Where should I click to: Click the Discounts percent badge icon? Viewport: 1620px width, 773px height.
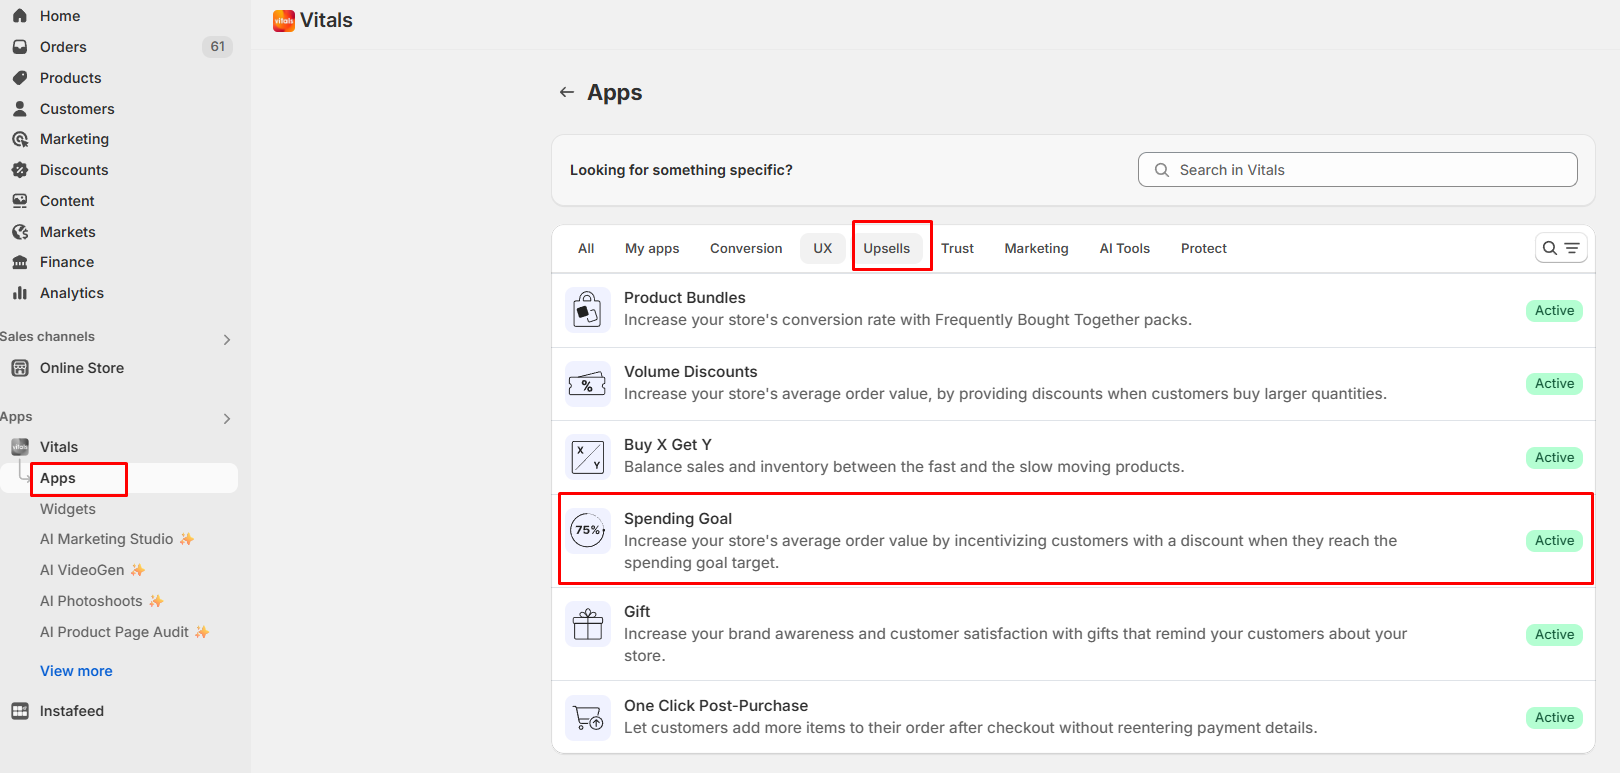coord(20,170)
